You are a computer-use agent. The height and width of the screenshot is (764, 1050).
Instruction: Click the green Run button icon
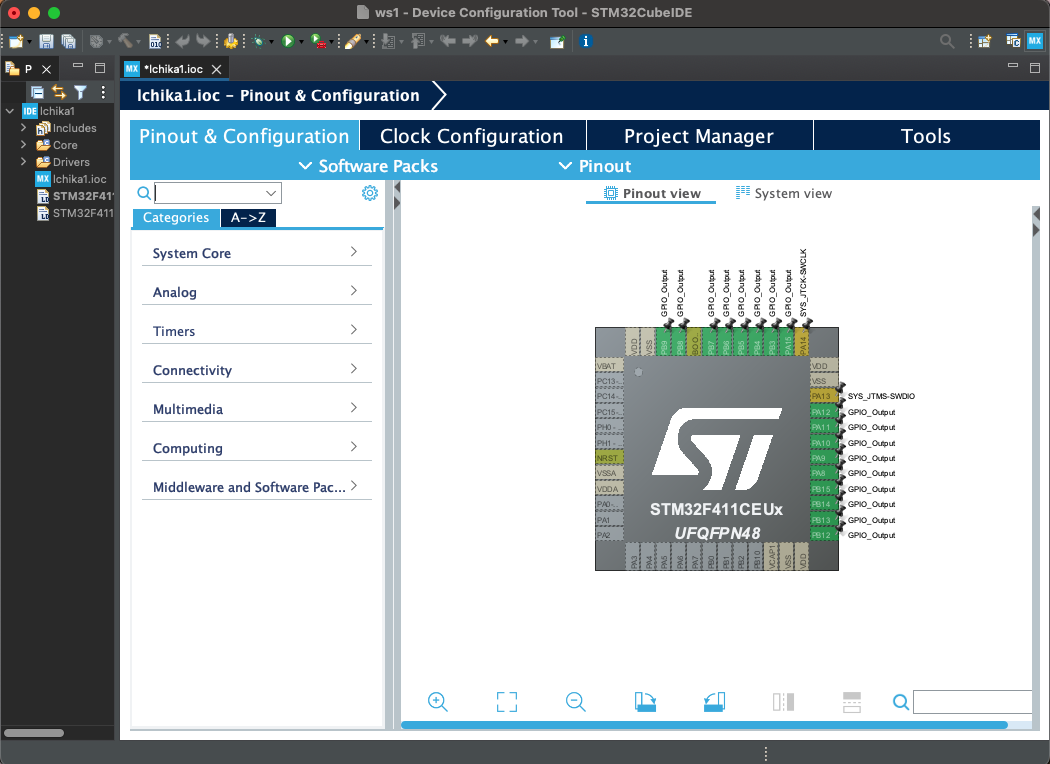288,41
